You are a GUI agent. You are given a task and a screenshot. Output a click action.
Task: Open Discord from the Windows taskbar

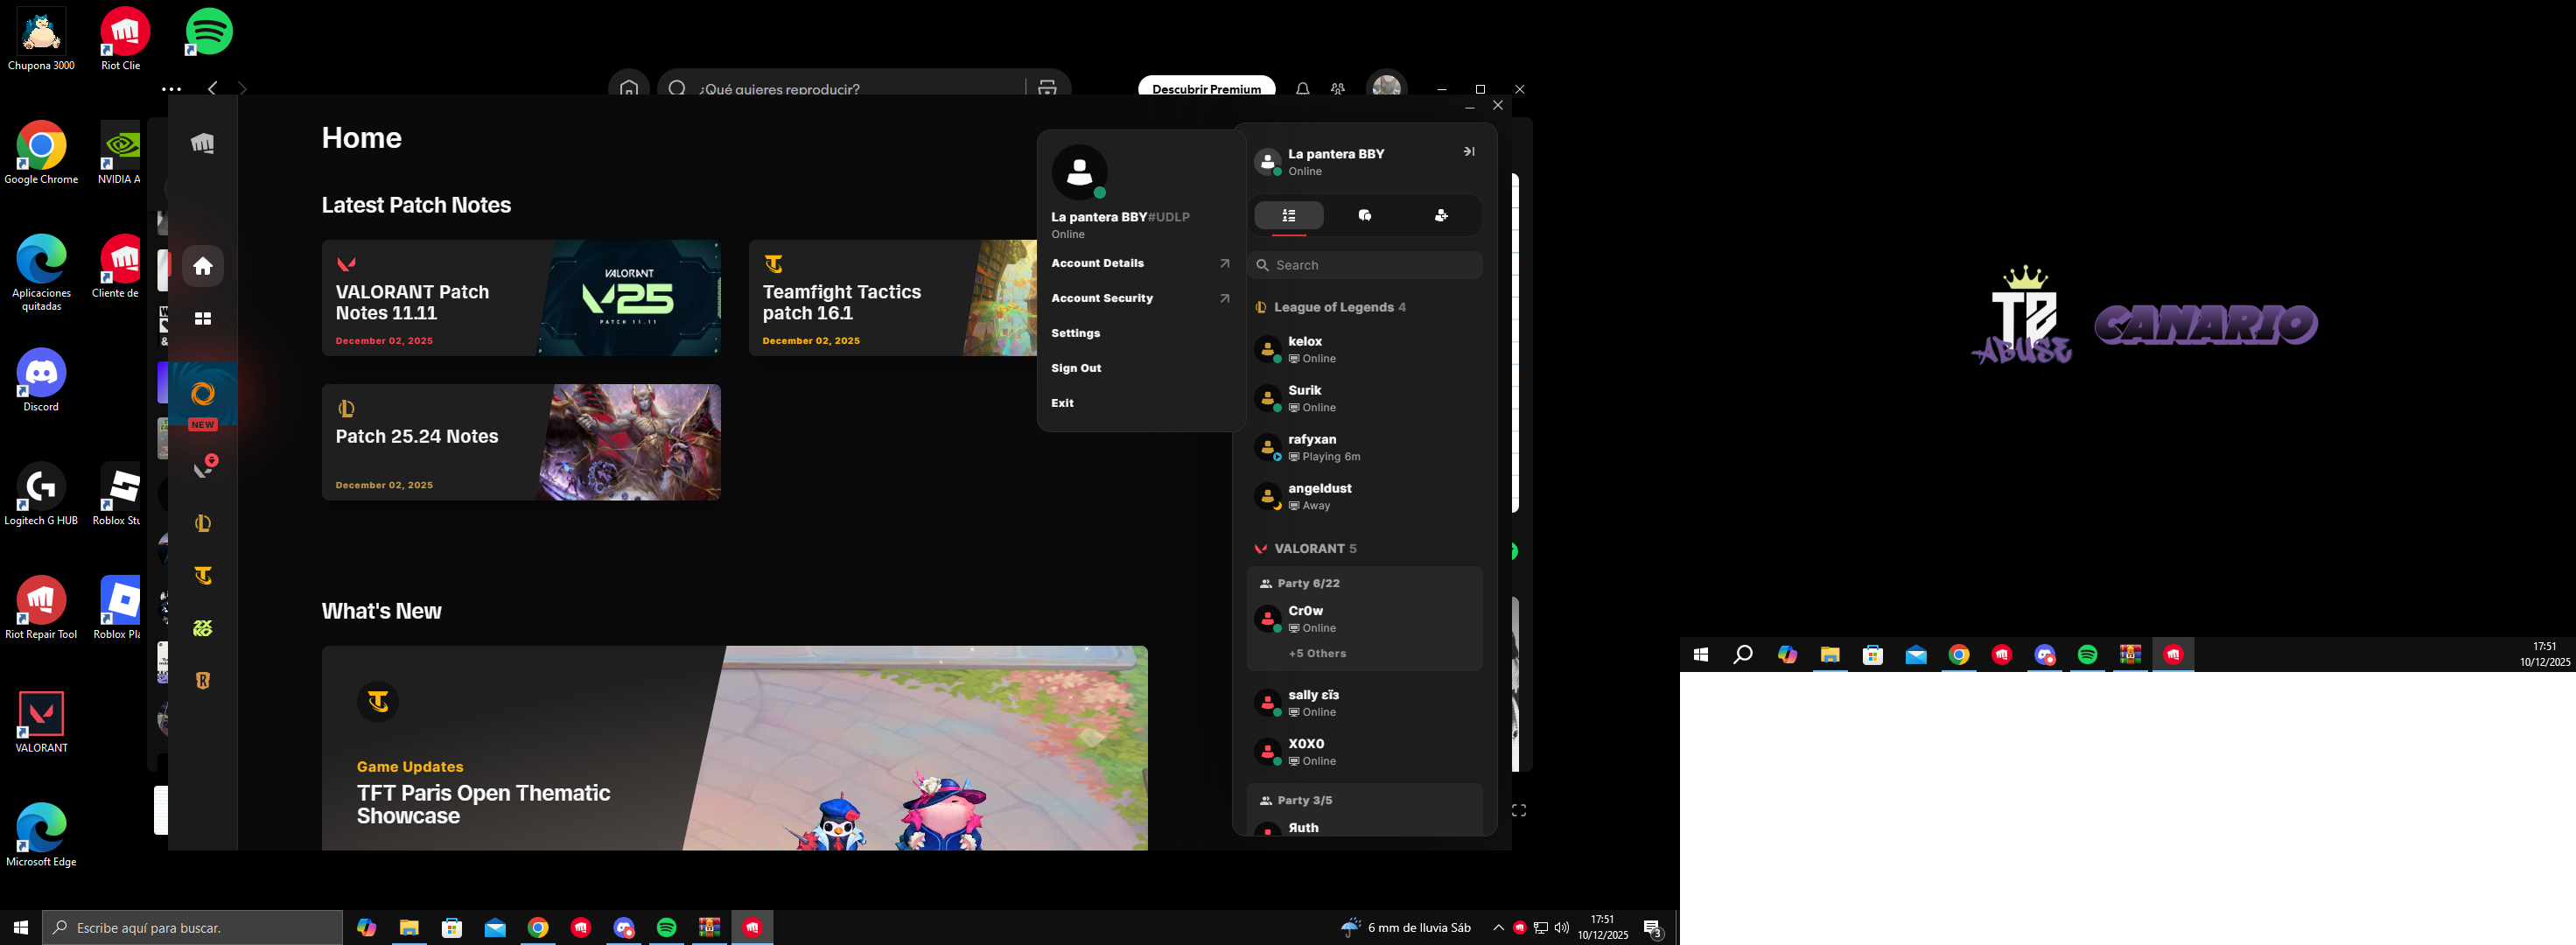tap(624, 928)
